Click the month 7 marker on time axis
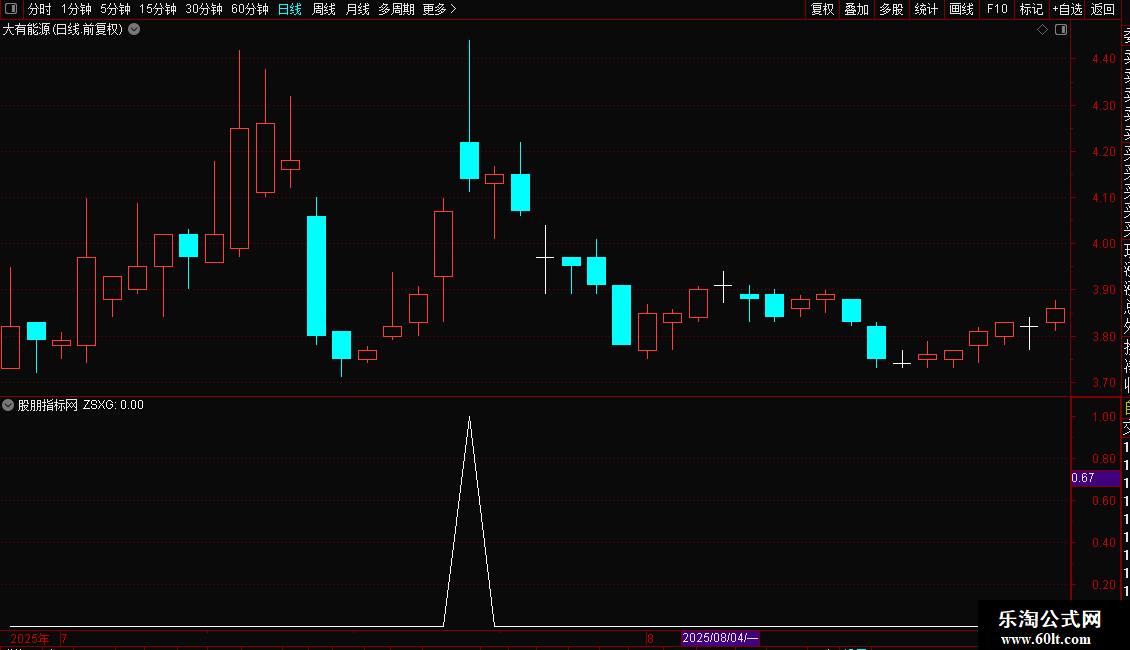 (x=64, y=638)
